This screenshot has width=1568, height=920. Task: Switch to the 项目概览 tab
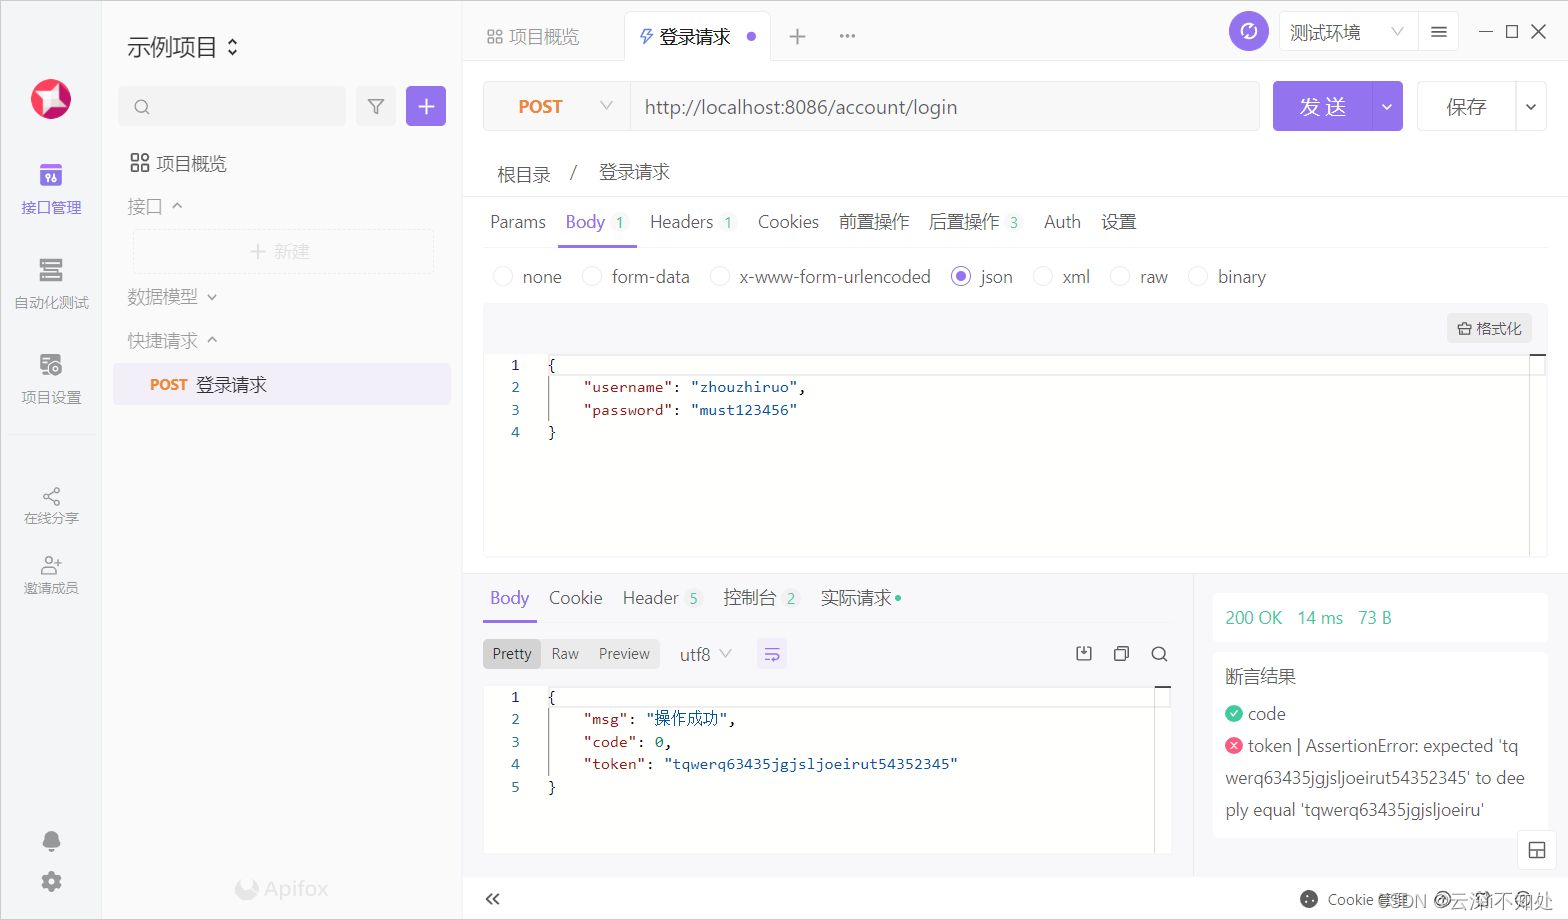tap(533, 37)
